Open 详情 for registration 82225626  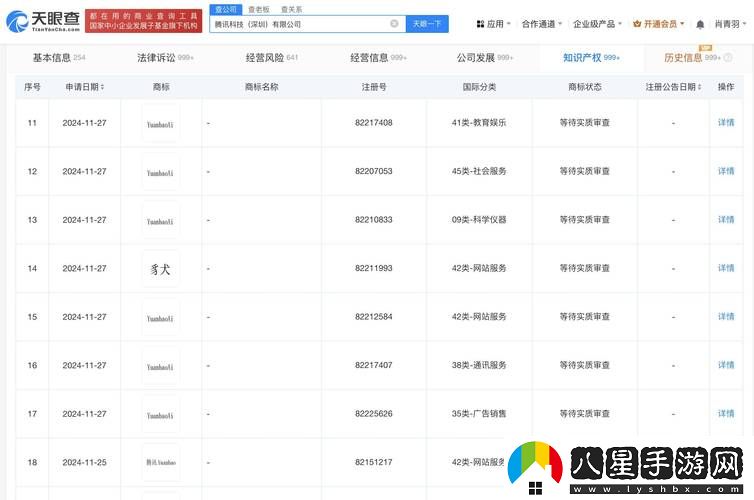tap(726, 413)
